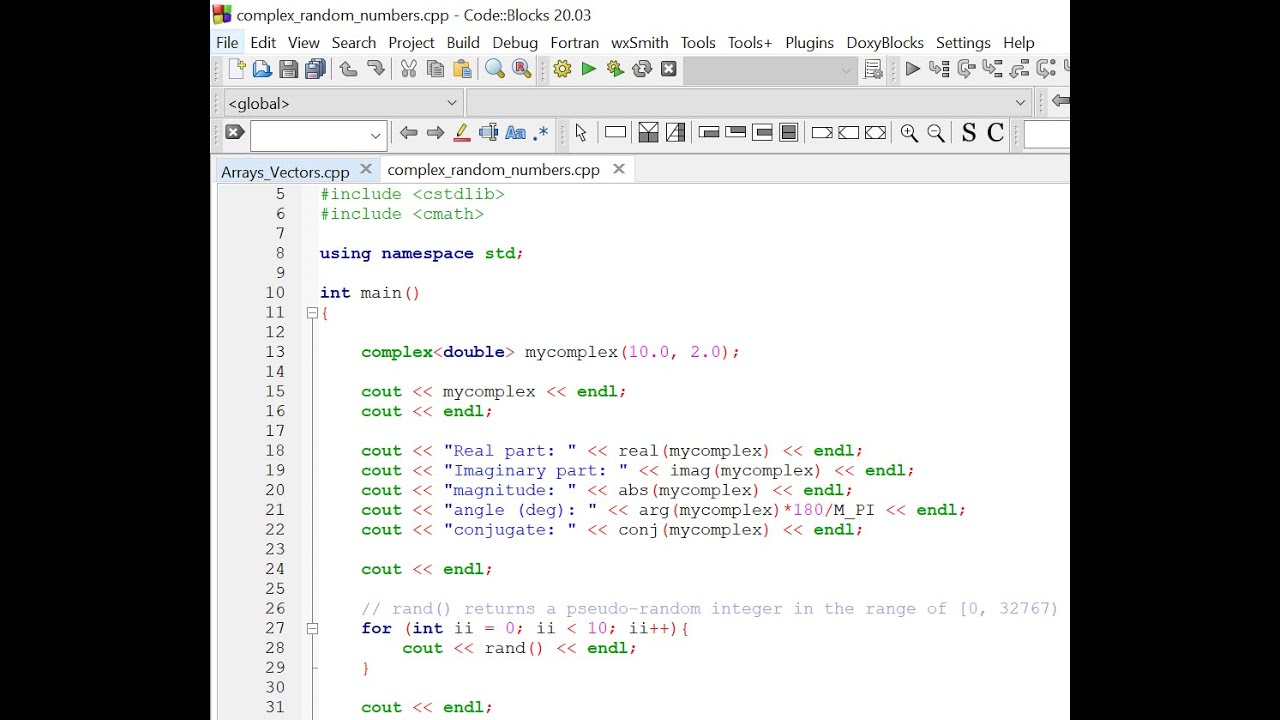Zoom in with magnifier plus icon

pos(909,133)
